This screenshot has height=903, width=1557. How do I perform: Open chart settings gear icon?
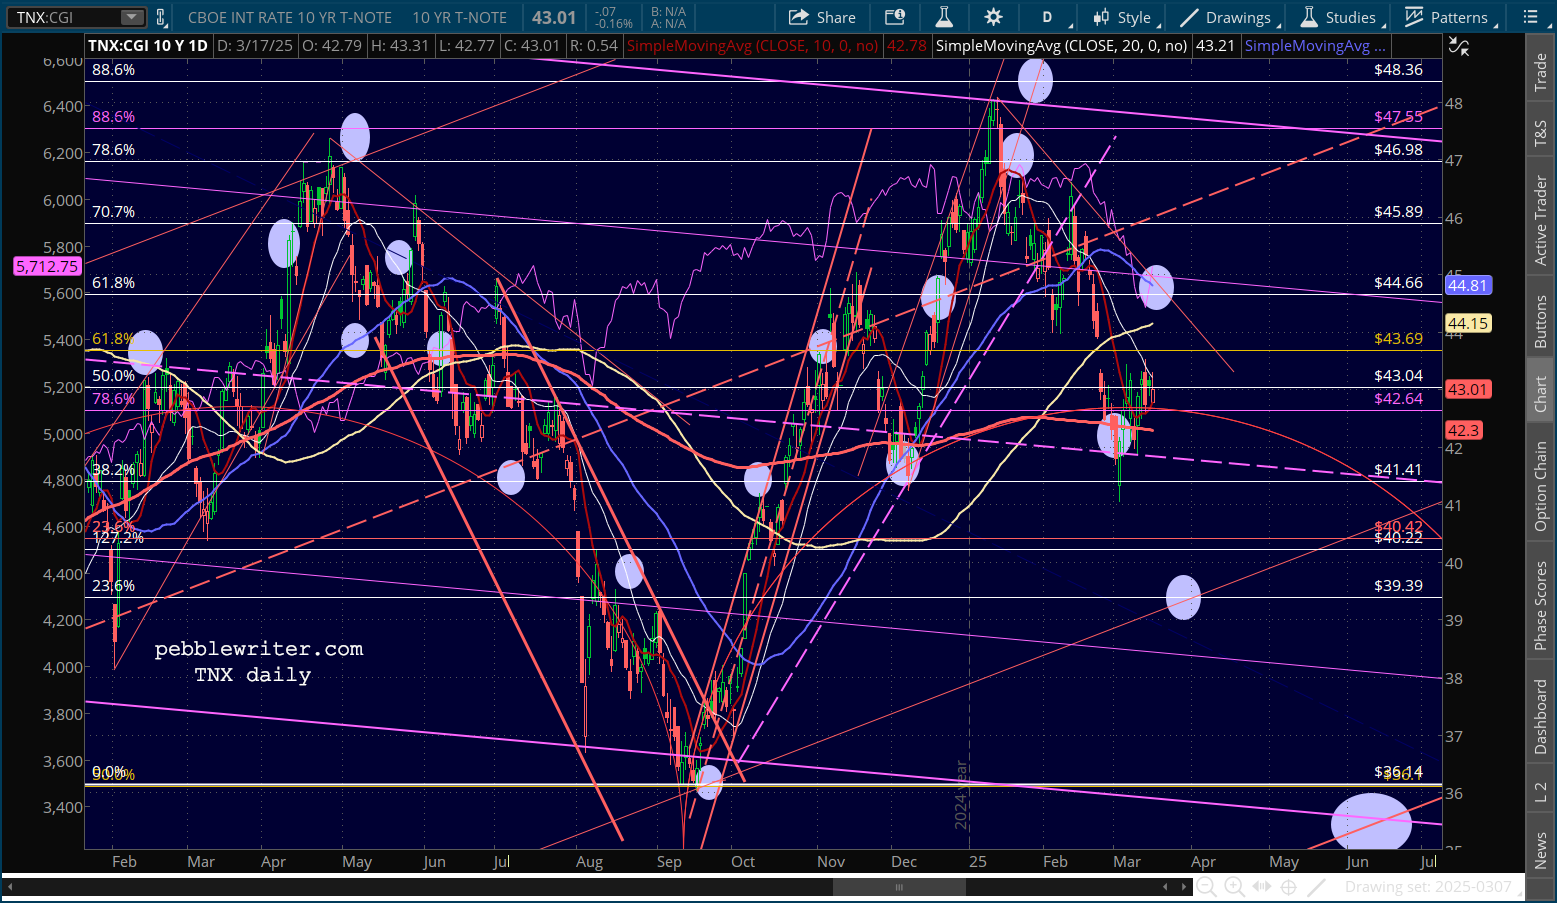click(993, 17)
